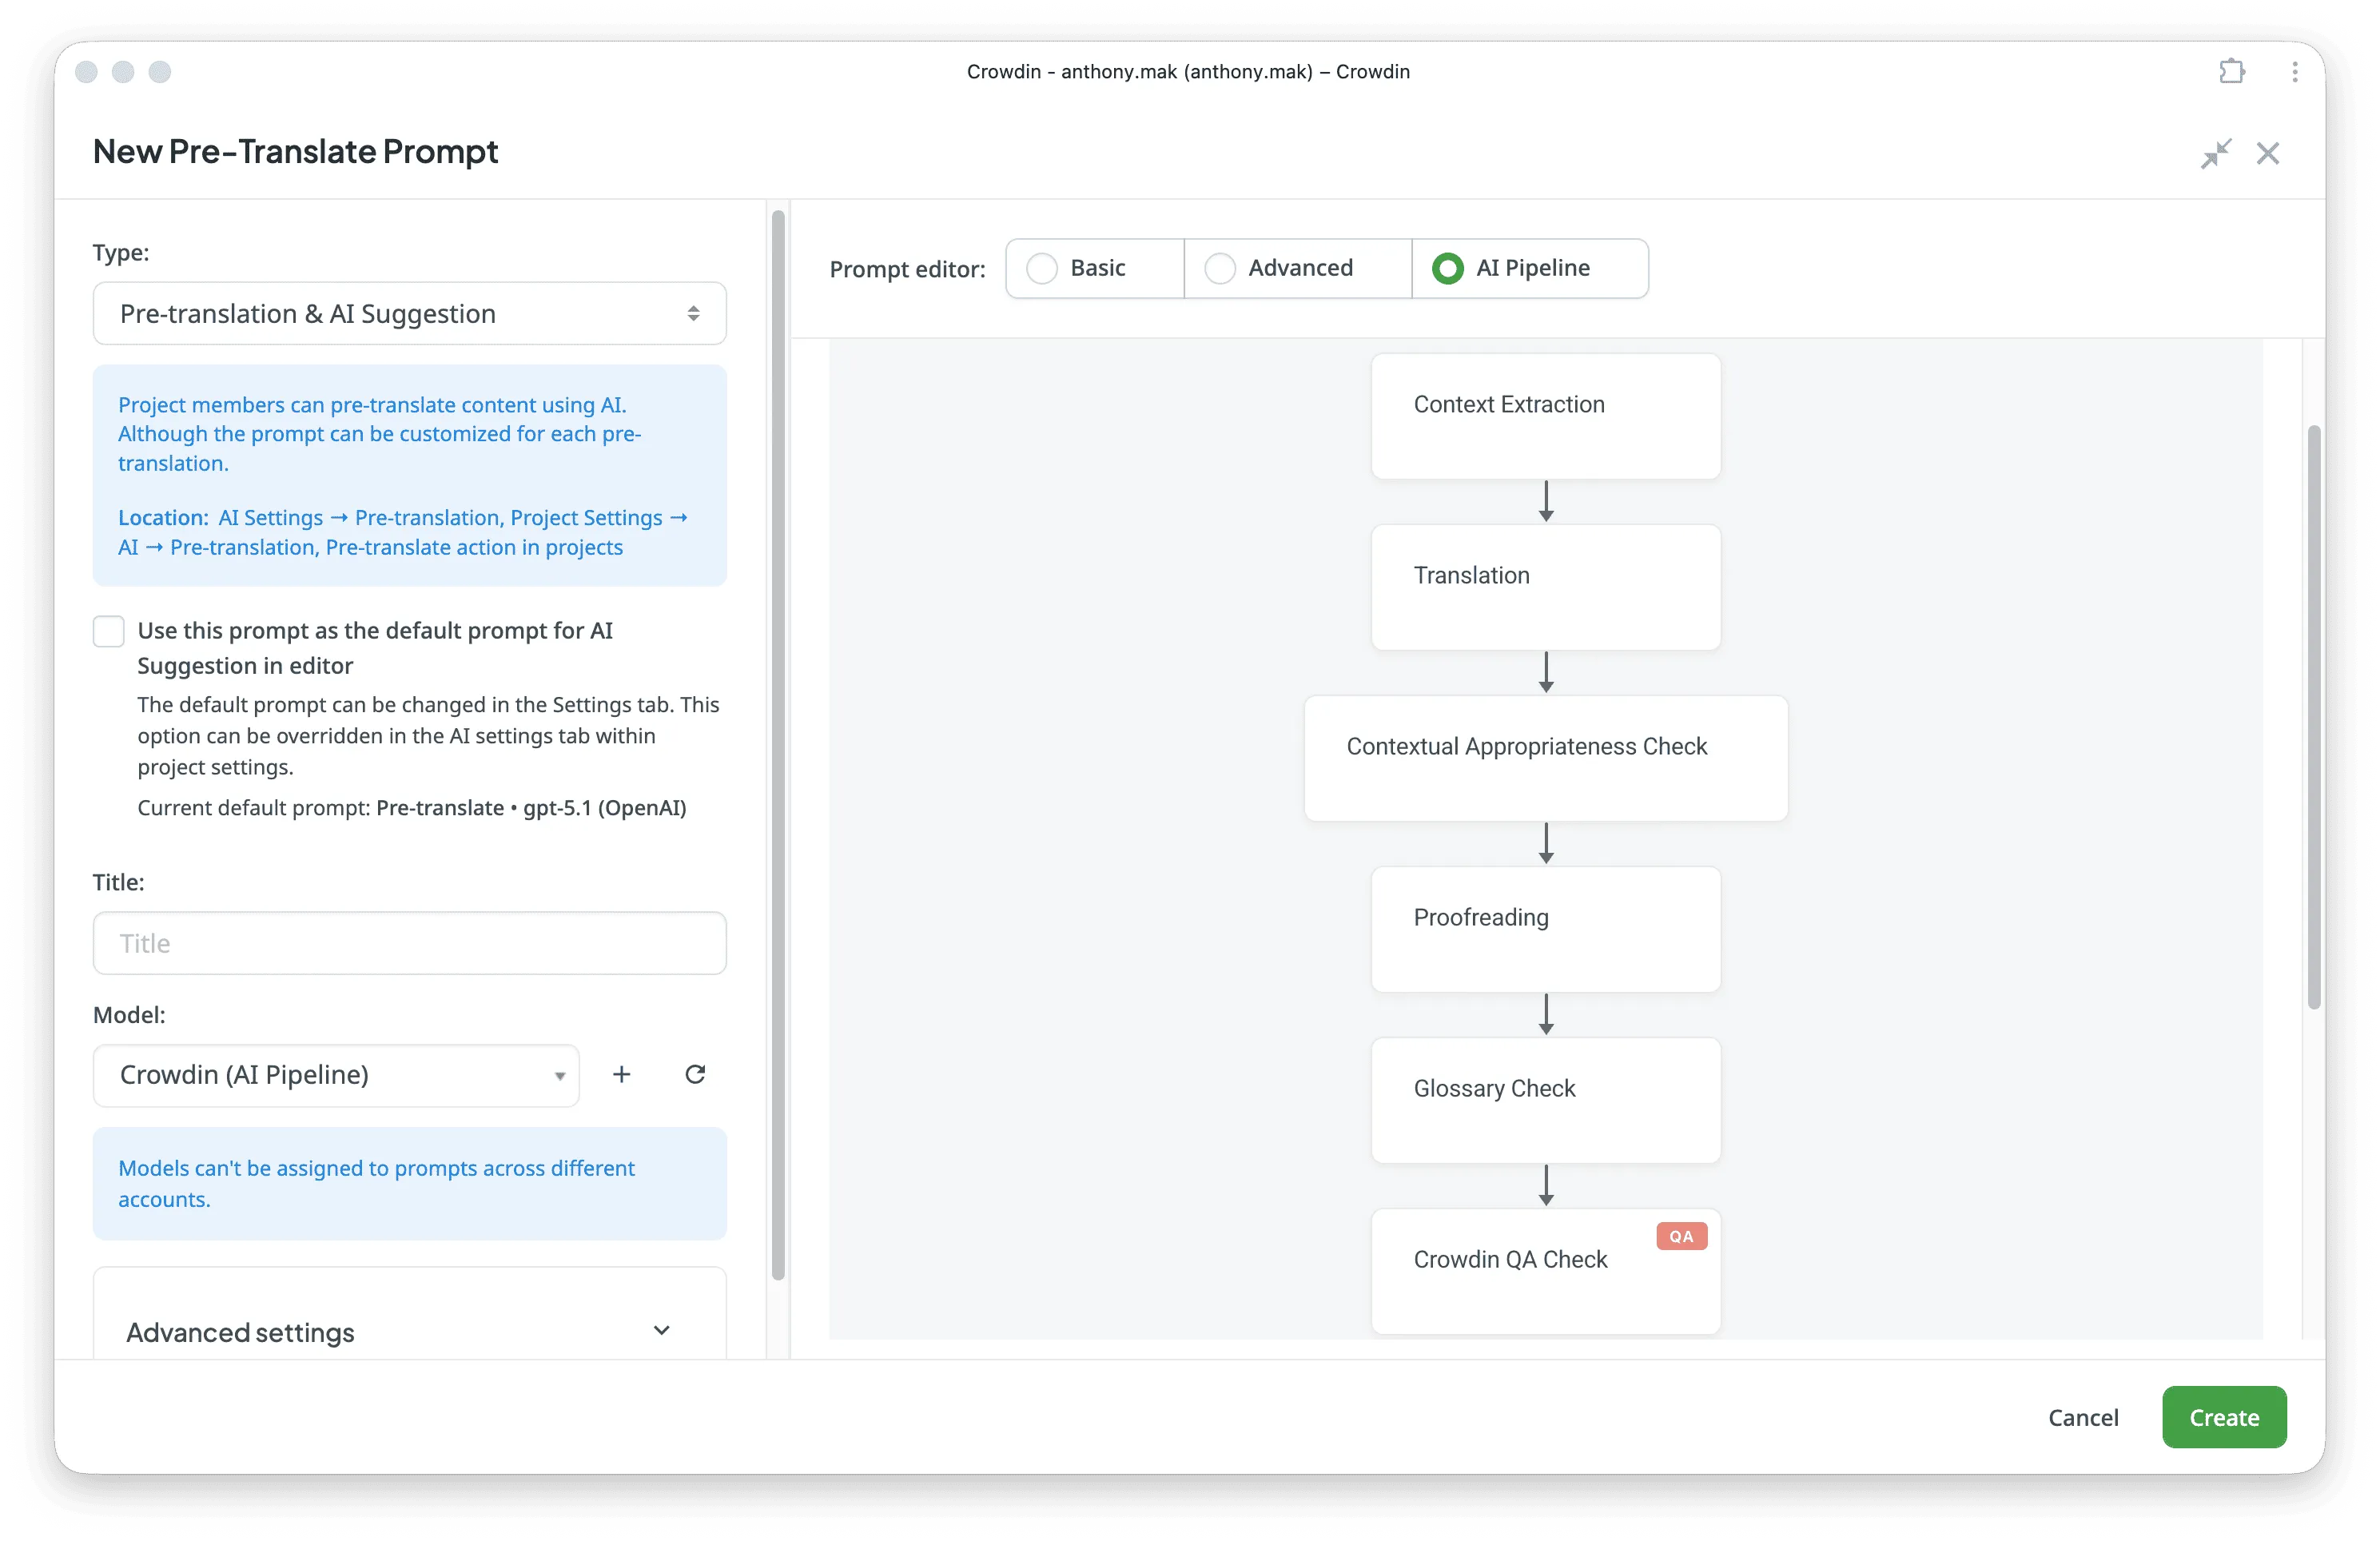Refresh the model list

pyautogui.click(x=696, y=1075)
